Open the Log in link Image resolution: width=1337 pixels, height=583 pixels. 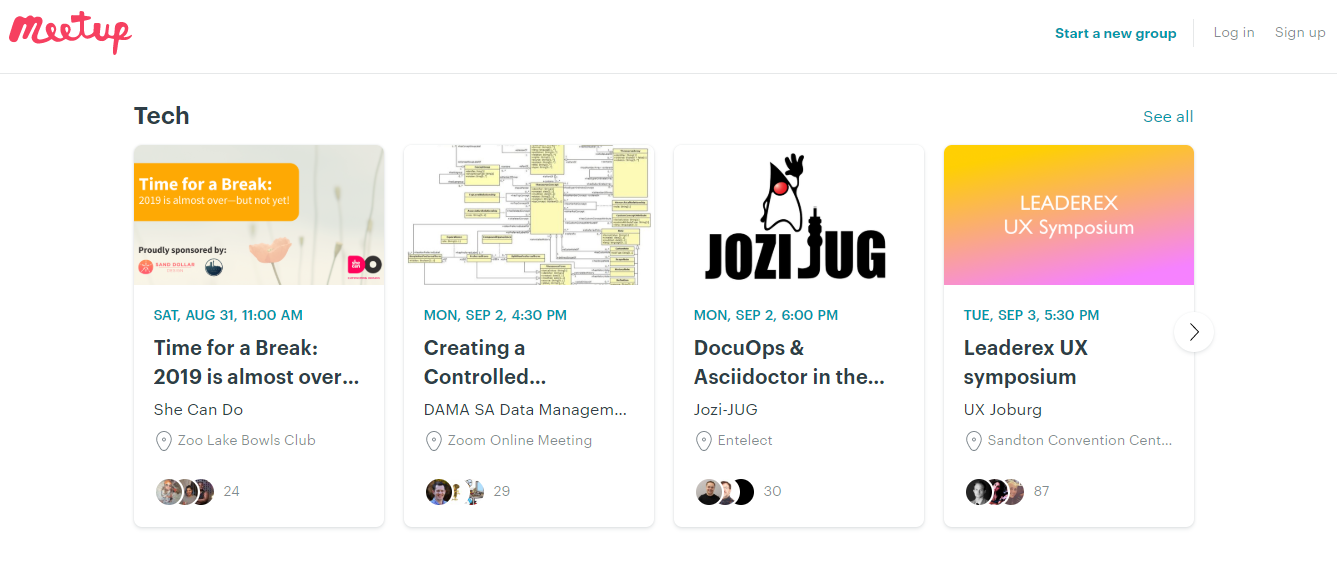(x=1234, y=32)
